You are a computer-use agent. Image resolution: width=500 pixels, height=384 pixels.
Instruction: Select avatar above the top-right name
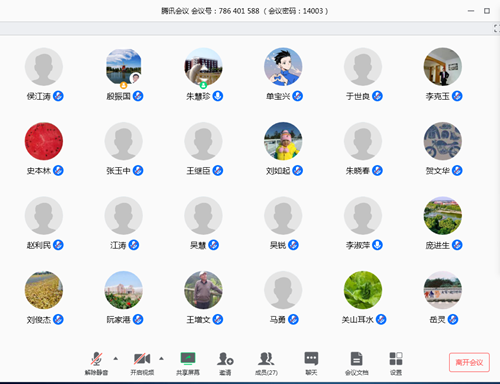443,67
